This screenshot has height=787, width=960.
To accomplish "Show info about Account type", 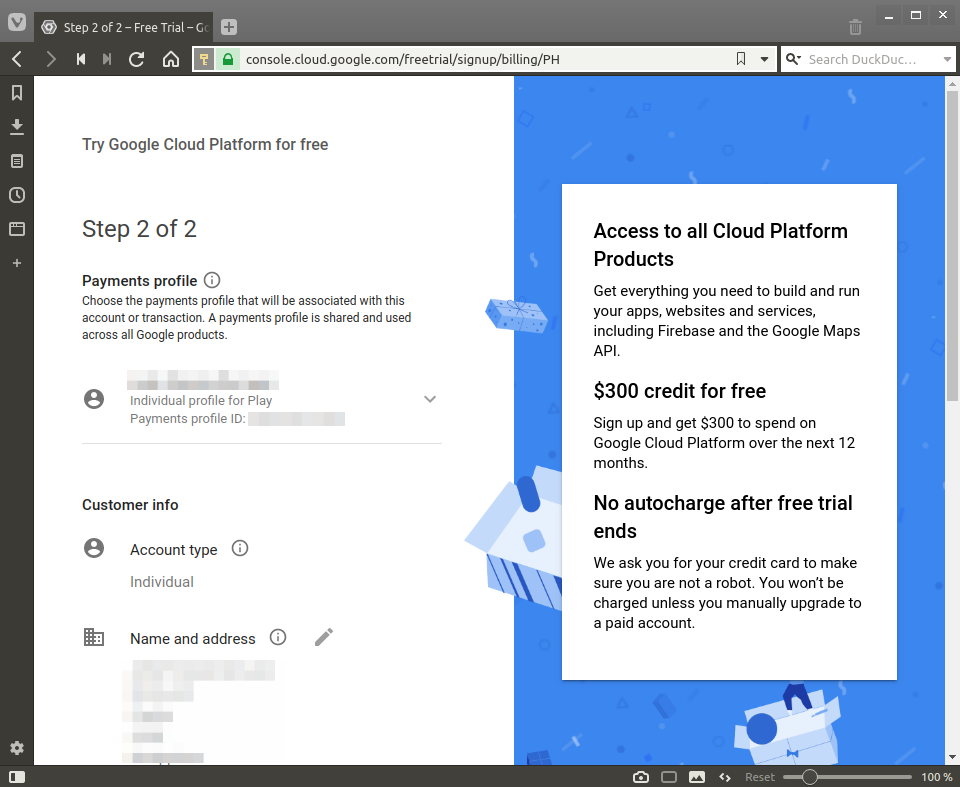I will pos(240,548).
